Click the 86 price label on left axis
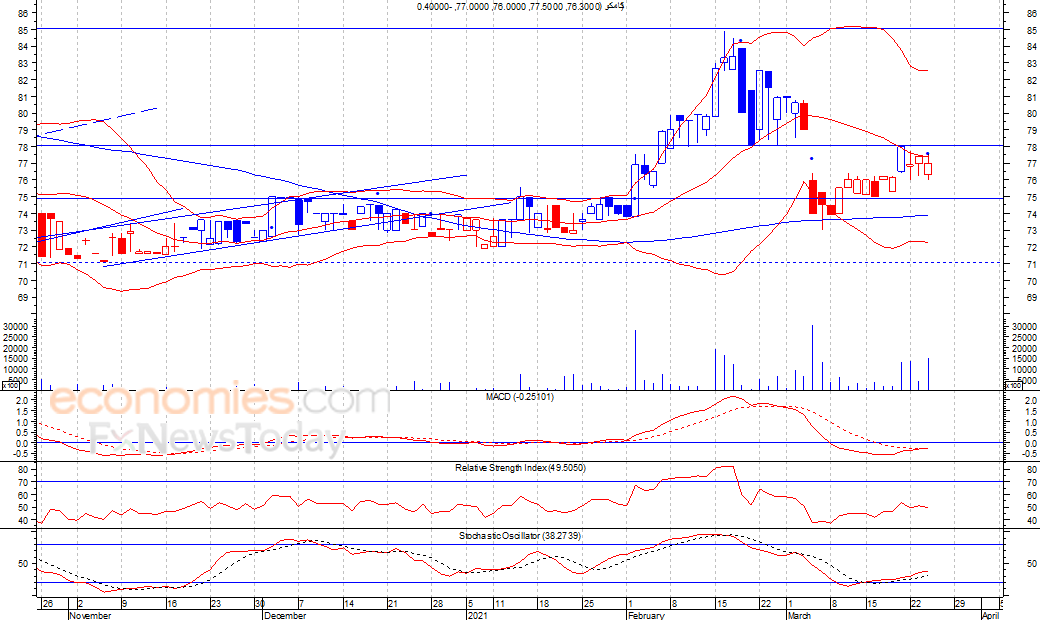Image resolution: width=1040 pixels, height=620 pixels. tap(23, 13)
